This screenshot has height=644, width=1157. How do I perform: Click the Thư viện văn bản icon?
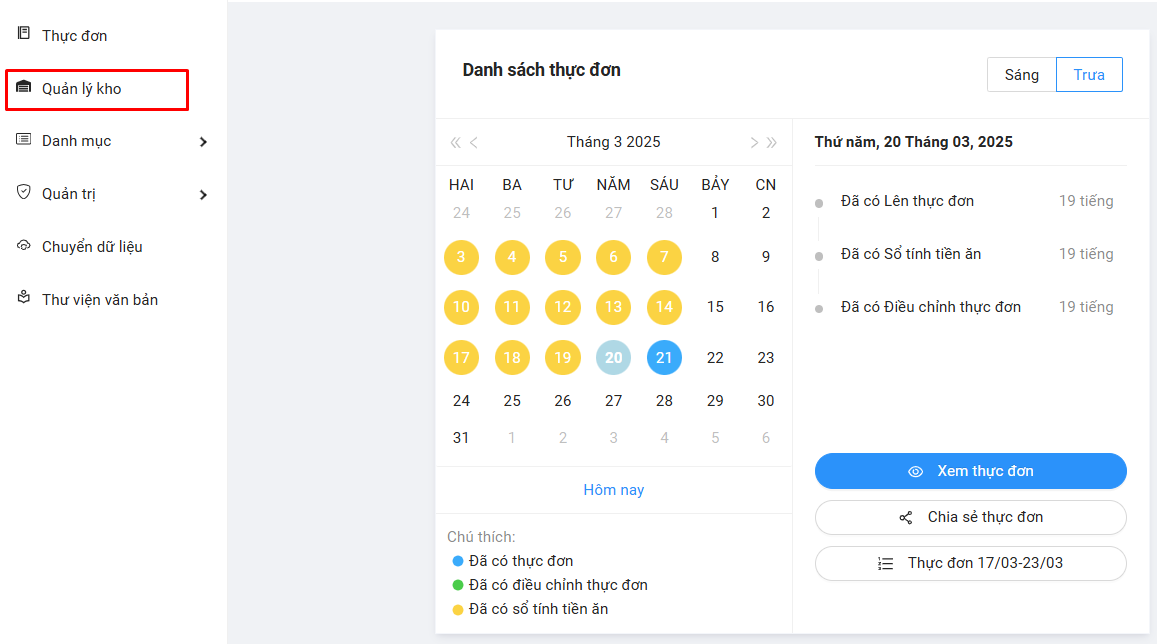pyautogui.click(x=24, y=298)
